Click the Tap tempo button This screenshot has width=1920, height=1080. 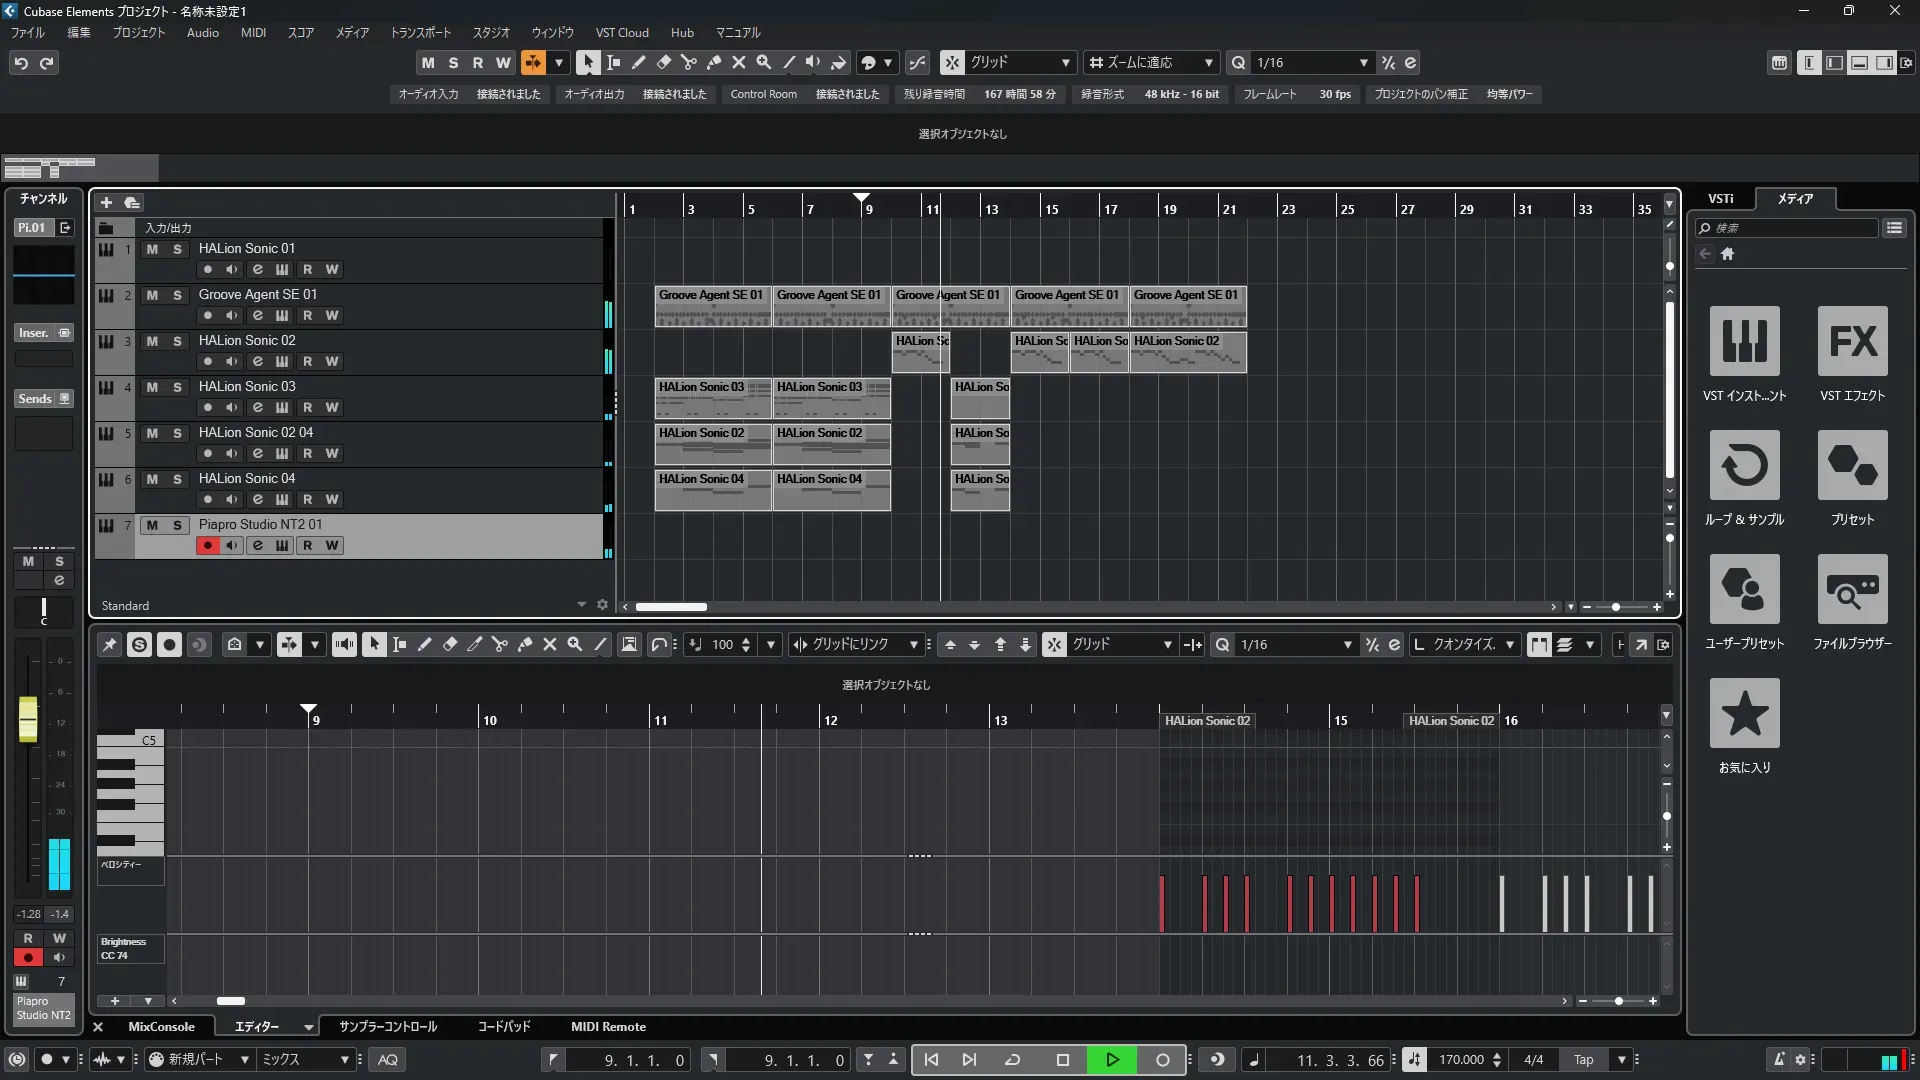(1583, 1060)
